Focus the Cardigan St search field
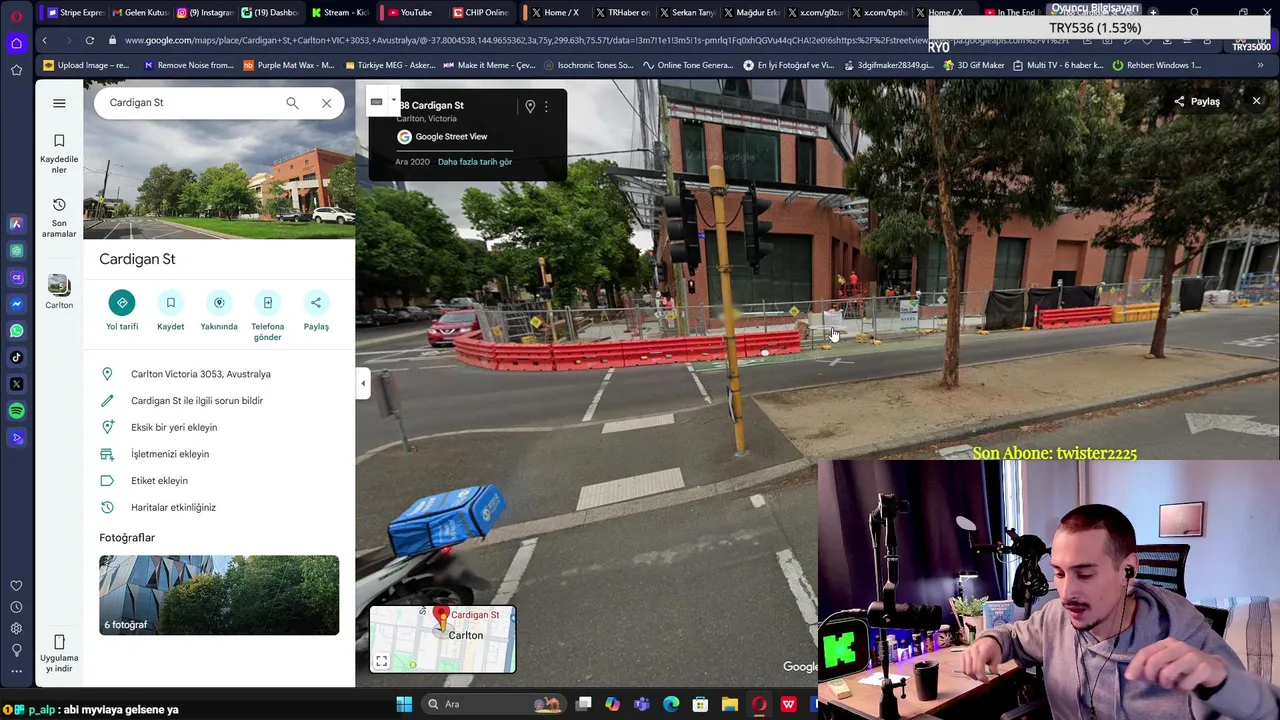 [x=190, y=103]
